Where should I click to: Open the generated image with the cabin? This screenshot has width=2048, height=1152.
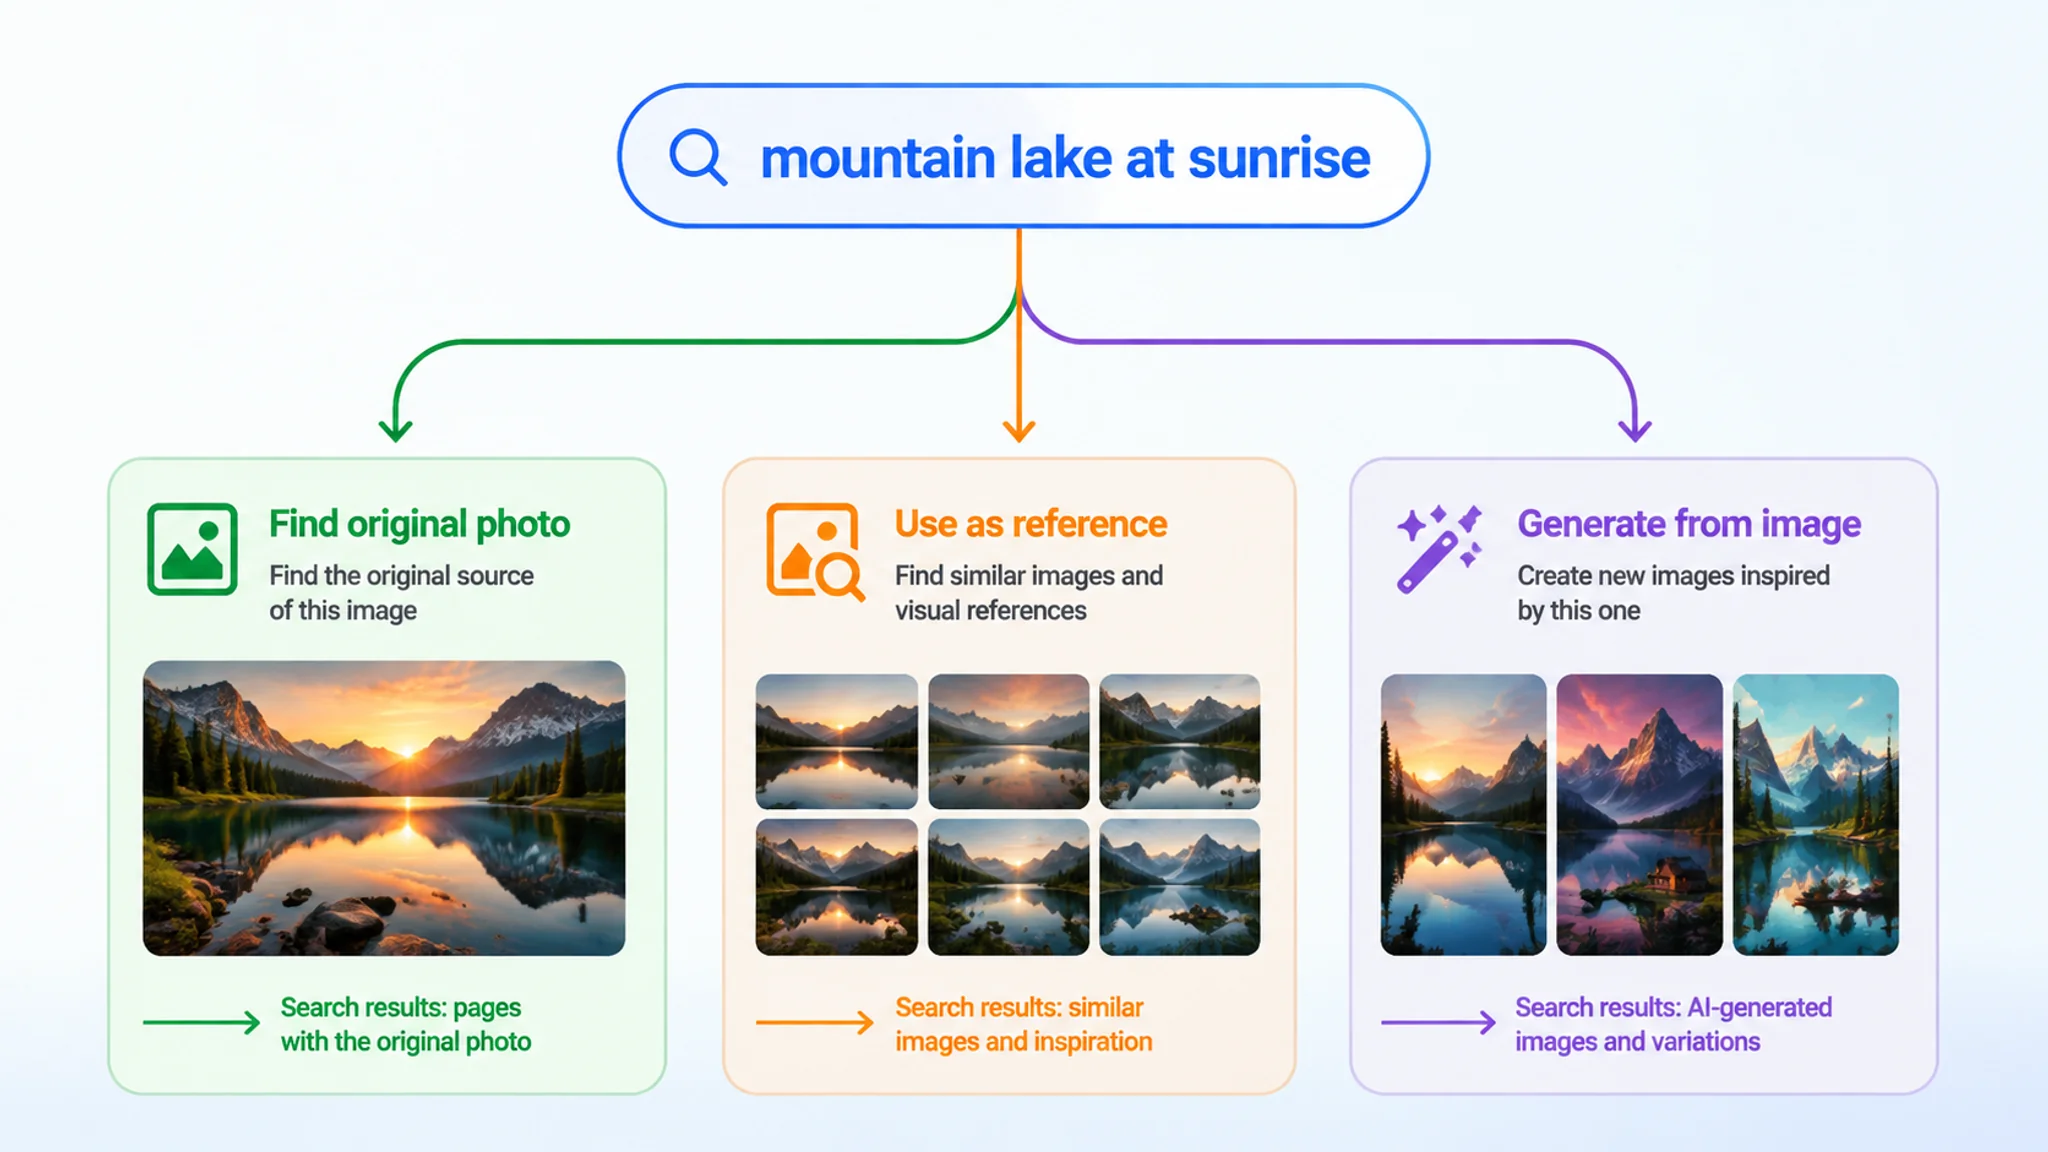click(1639, 814)
